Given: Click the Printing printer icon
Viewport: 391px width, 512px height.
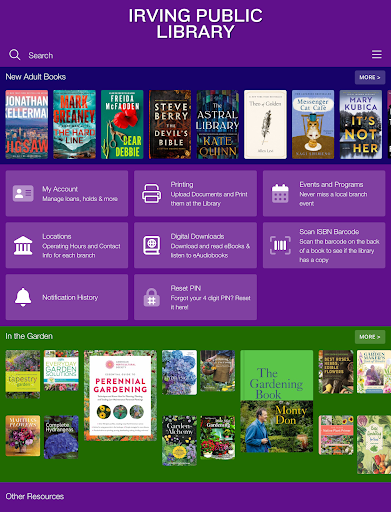Looking at the screenshot, I should tap(152, 193).
